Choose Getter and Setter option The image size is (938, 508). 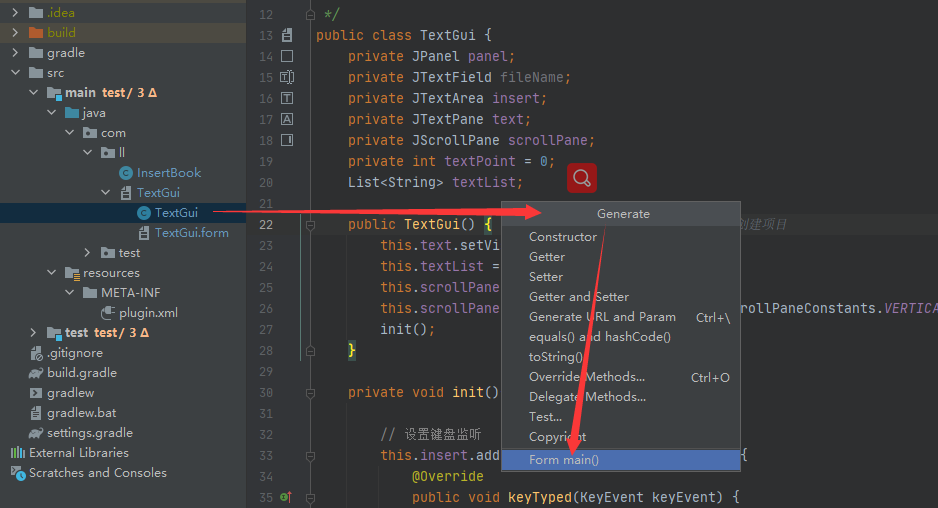pos(620,297)
